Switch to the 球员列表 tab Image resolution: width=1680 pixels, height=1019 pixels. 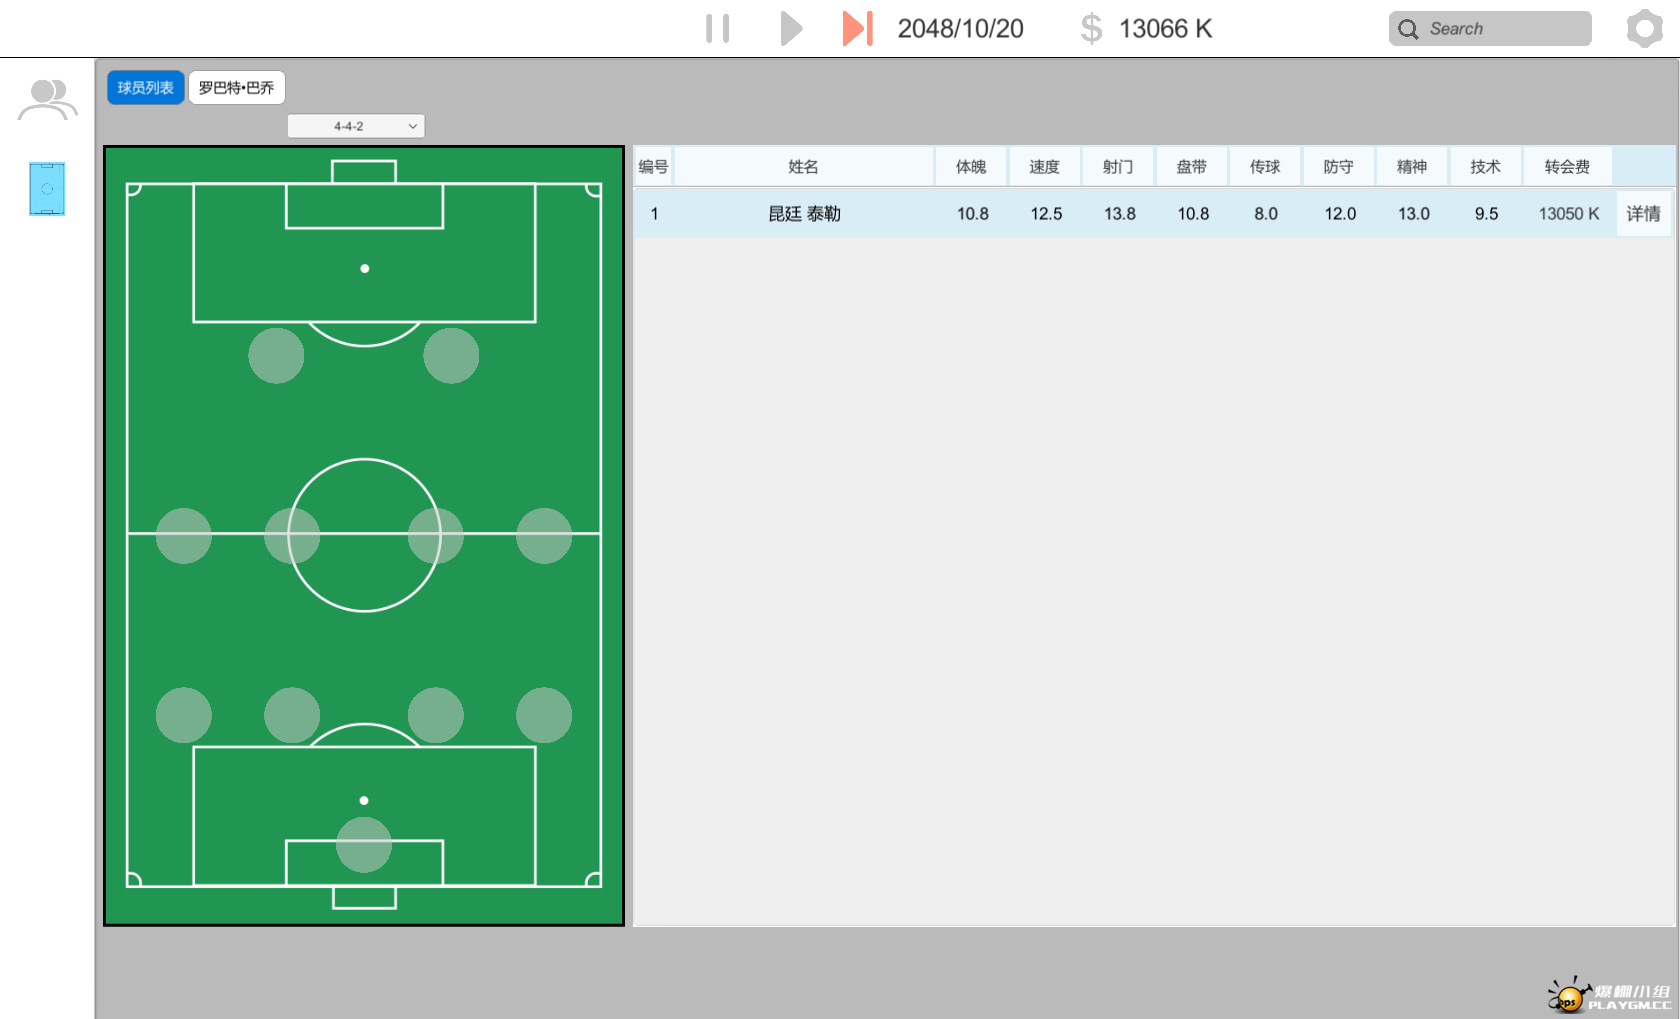(x=146, y=88)
